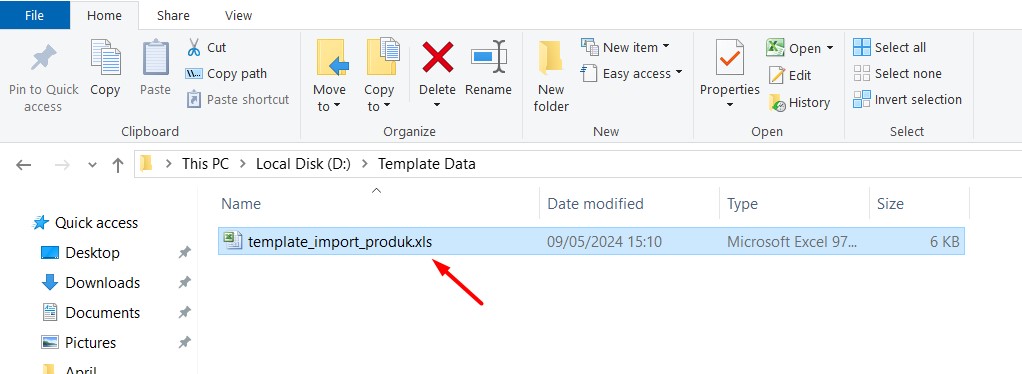Click the Cut scissors icon
This screenshot has height=374, width=1022.
tap(194, 48)
